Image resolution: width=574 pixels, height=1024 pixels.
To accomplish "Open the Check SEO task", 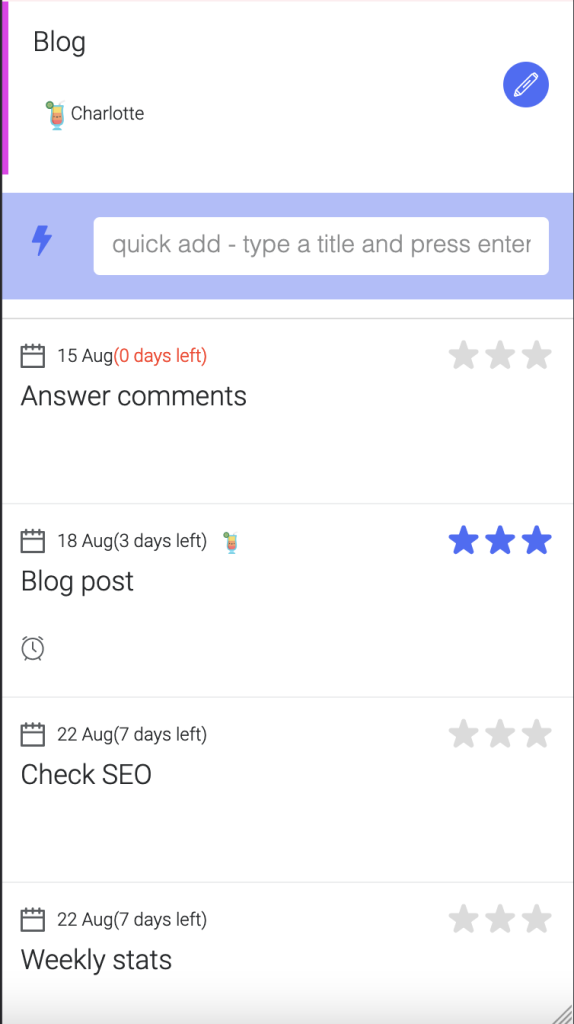I will click(86, 775).
